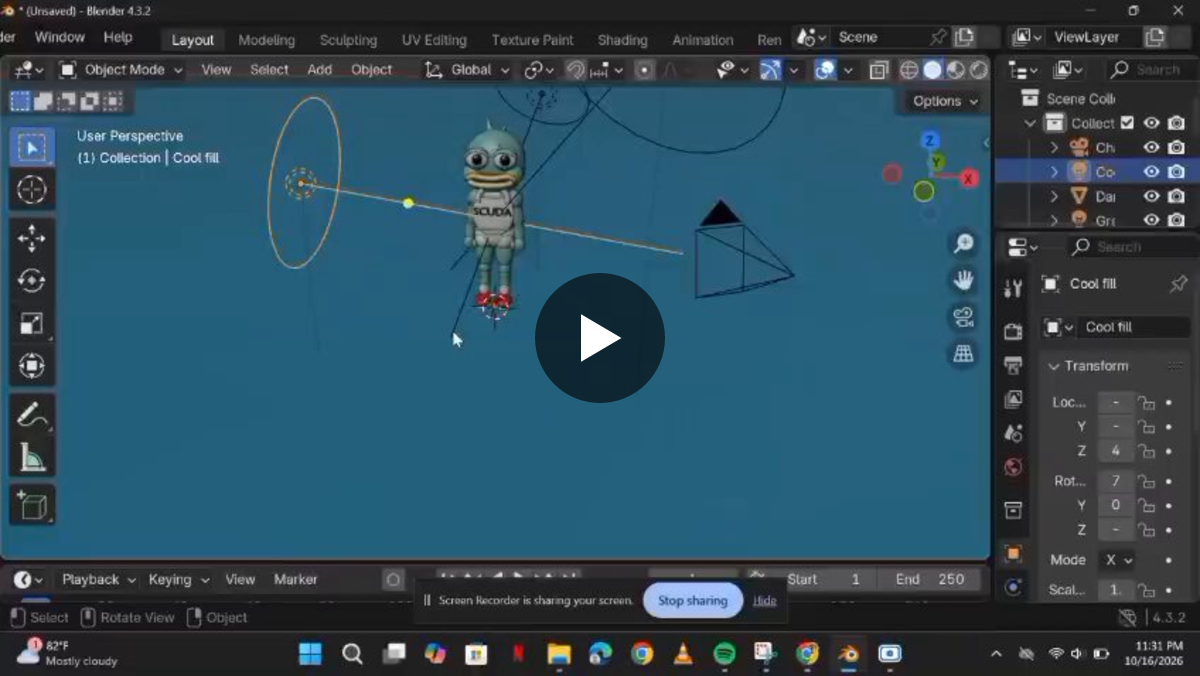Open the Tool tab with wrench icon
Image resolution: width=1200 pixels, height=676 pixels.
(1013, 288)
